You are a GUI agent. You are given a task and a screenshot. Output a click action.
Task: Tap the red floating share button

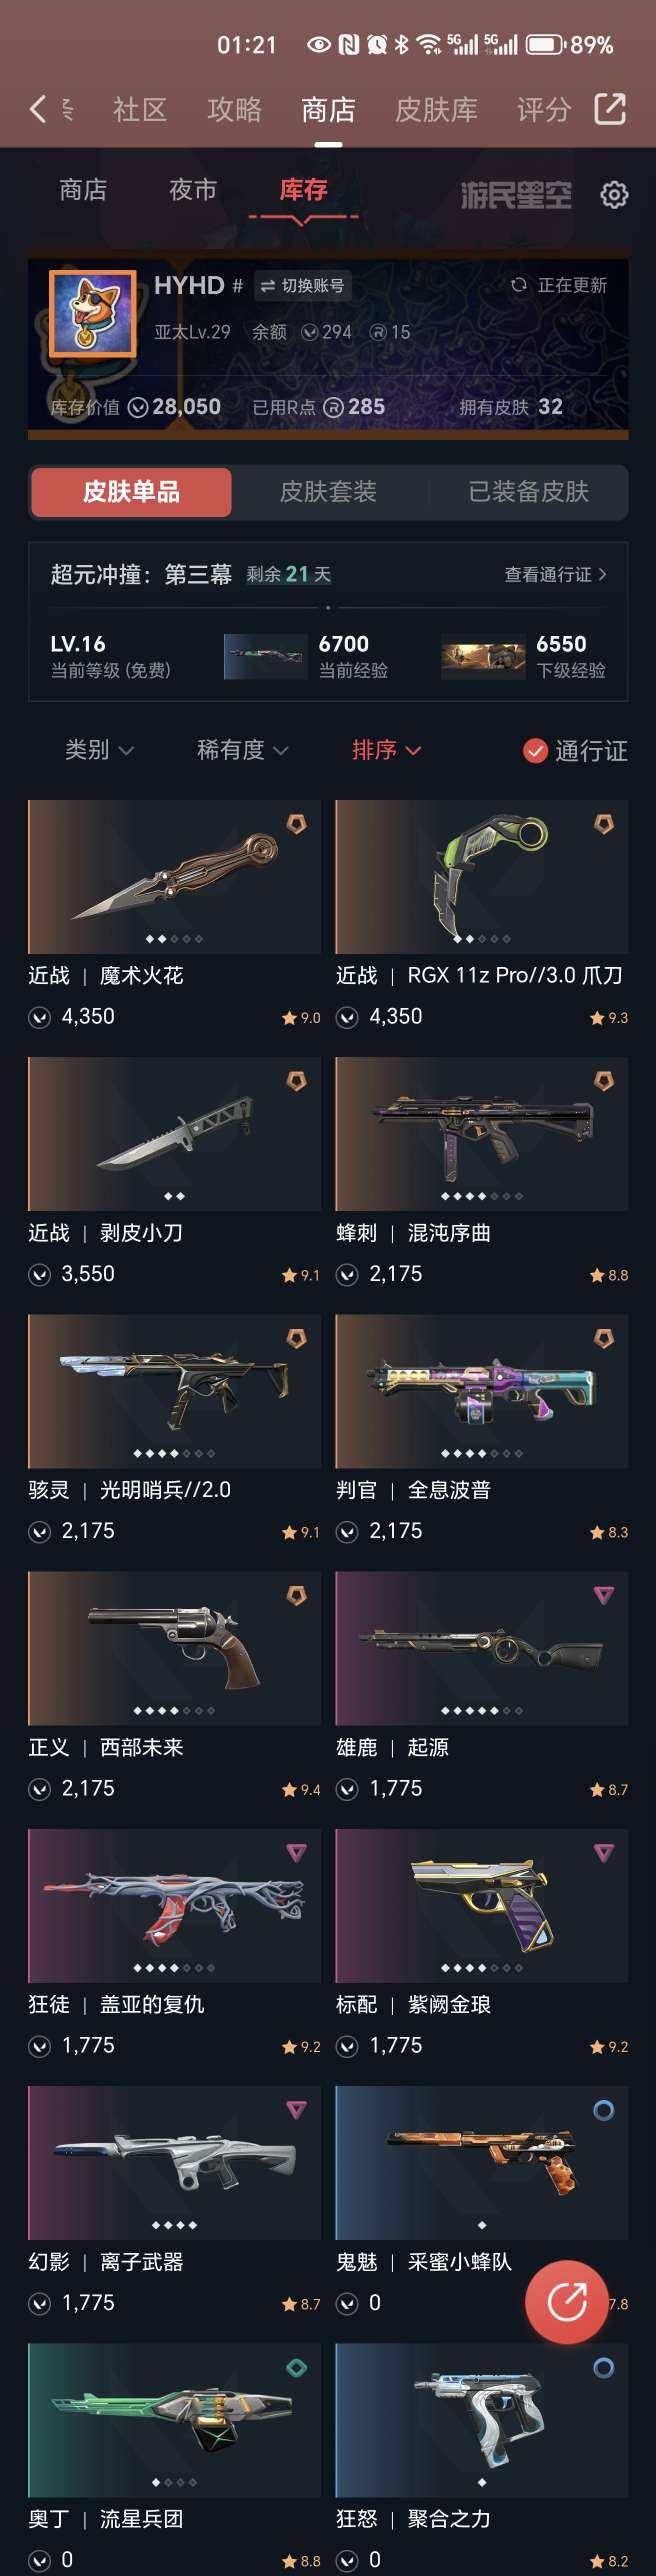(567, 2301)
